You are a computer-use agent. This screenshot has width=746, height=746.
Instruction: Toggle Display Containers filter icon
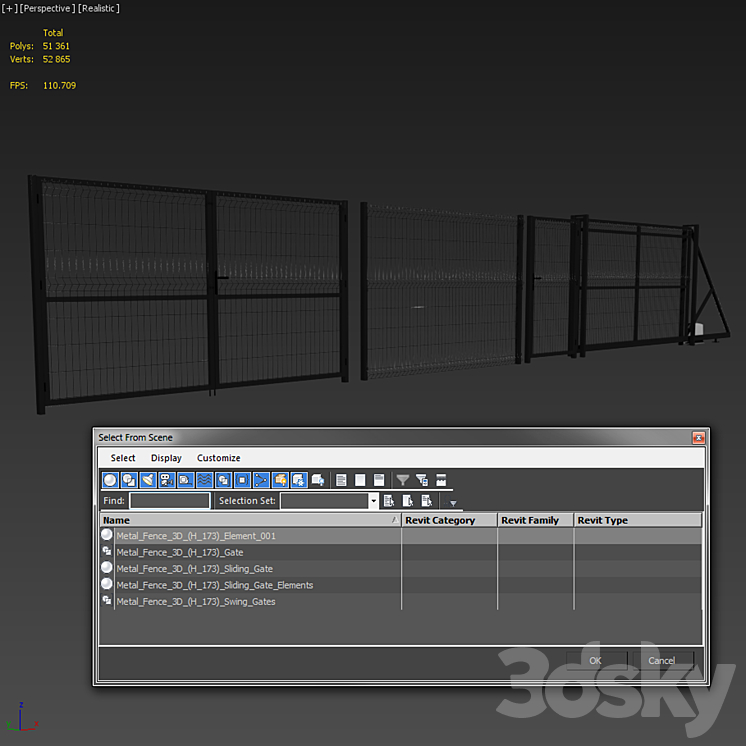(280, 480)
